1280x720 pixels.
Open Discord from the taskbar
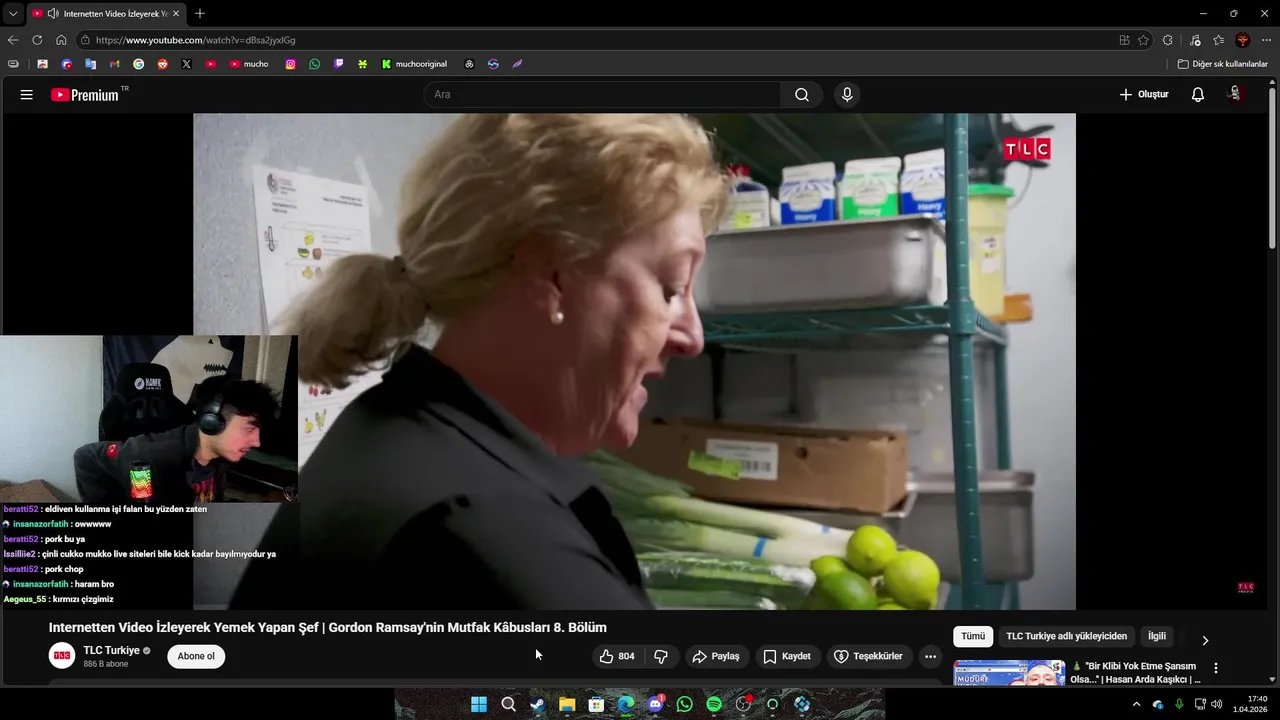tap(655, 704)
